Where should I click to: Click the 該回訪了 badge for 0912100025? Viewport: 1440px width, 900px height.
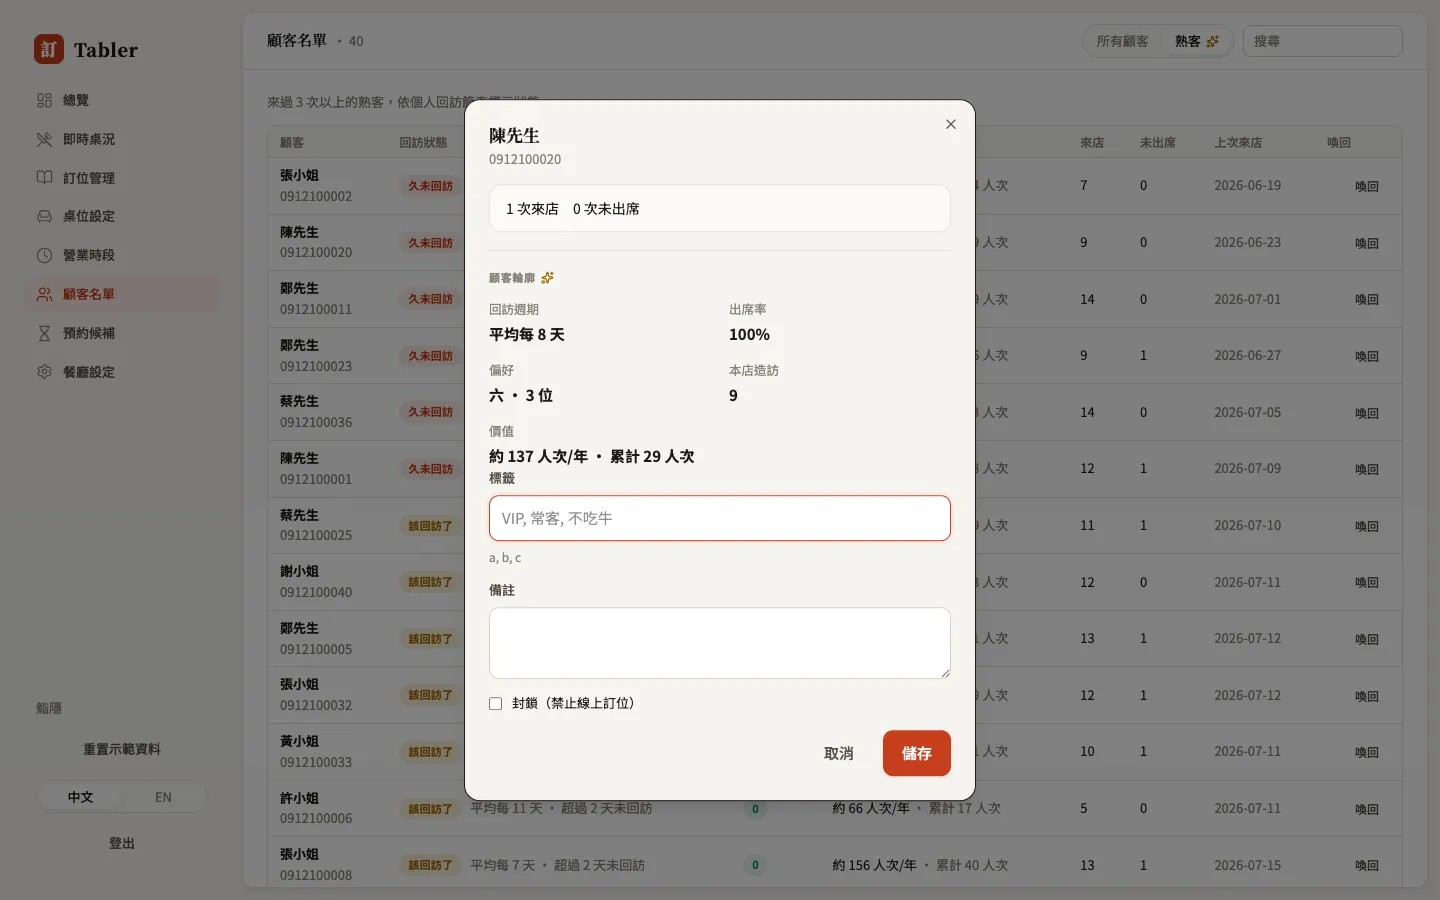(x=430, y=525)
